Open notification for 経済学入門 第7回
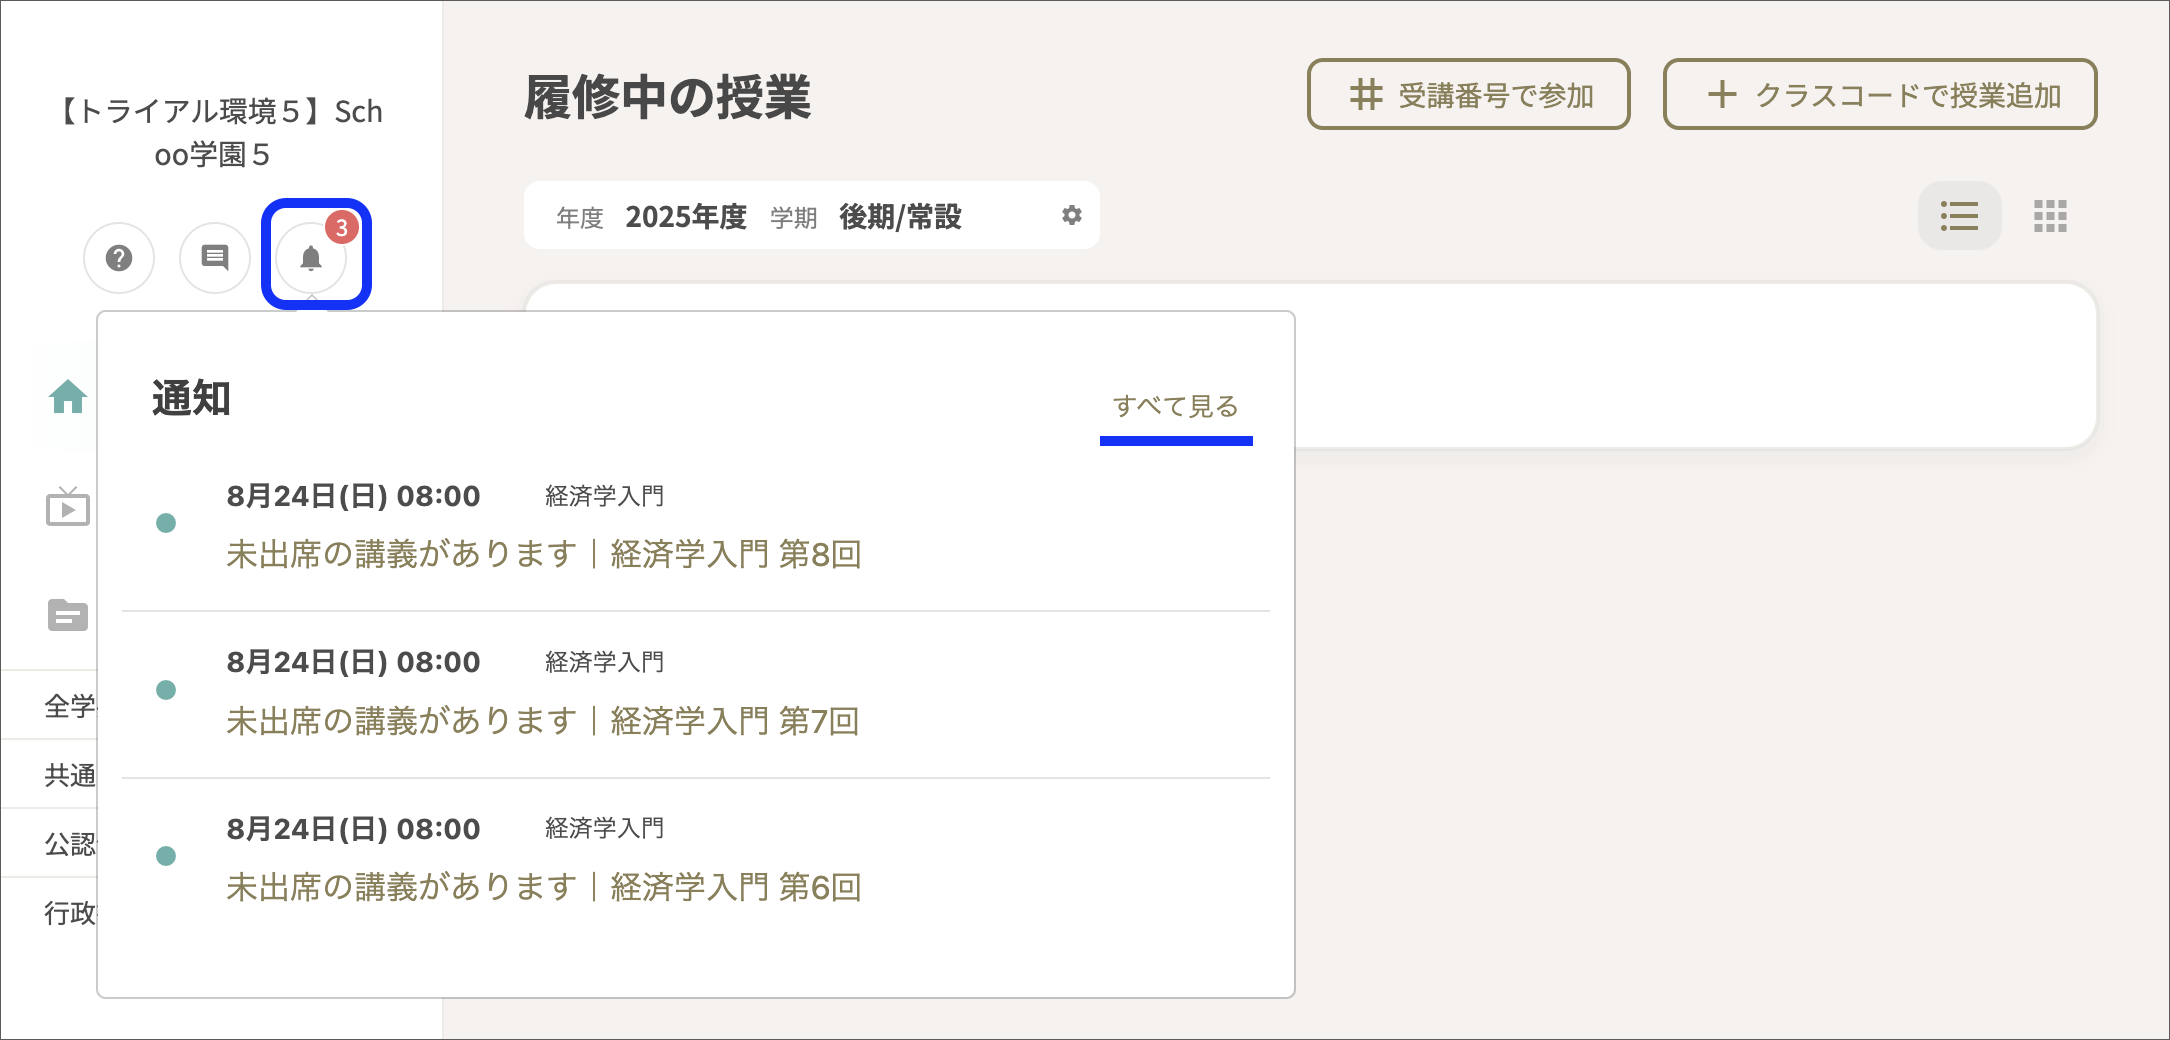The width and height of the screenshot is (2170, 1040). [x=542, y=721]
